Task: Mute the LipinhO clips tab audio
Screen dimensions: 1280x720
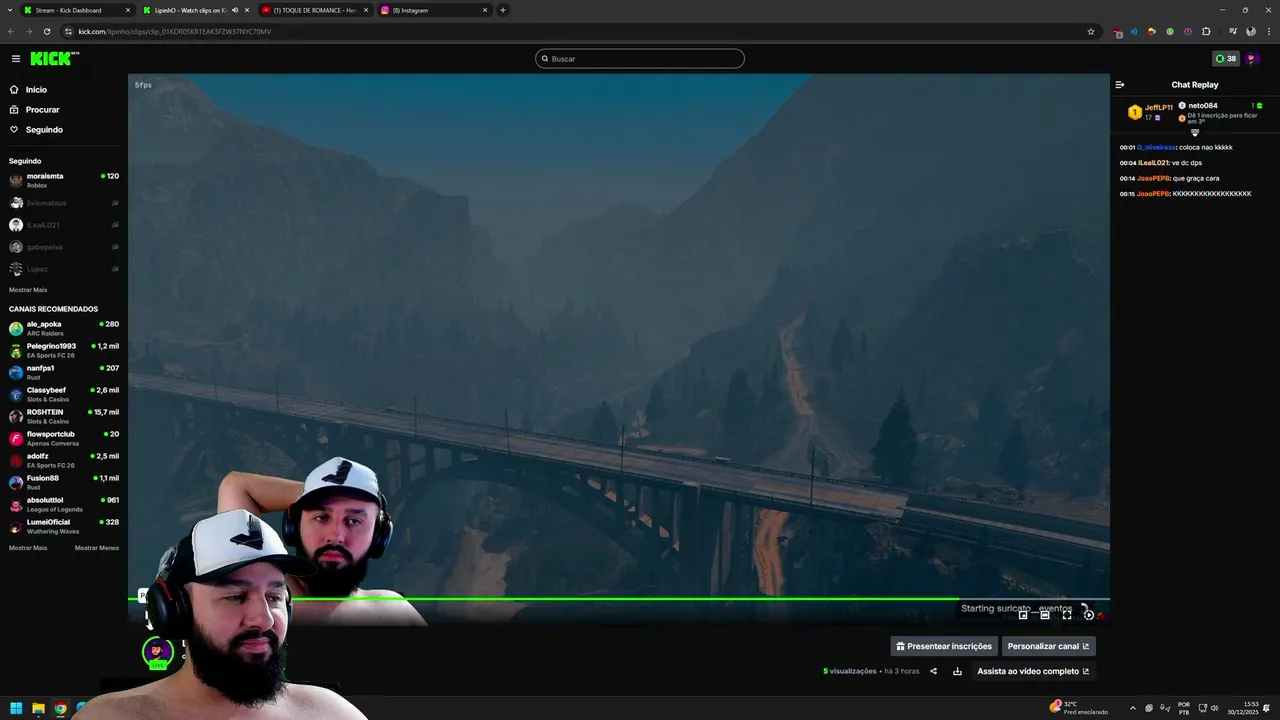Action: tap(234, 10)
